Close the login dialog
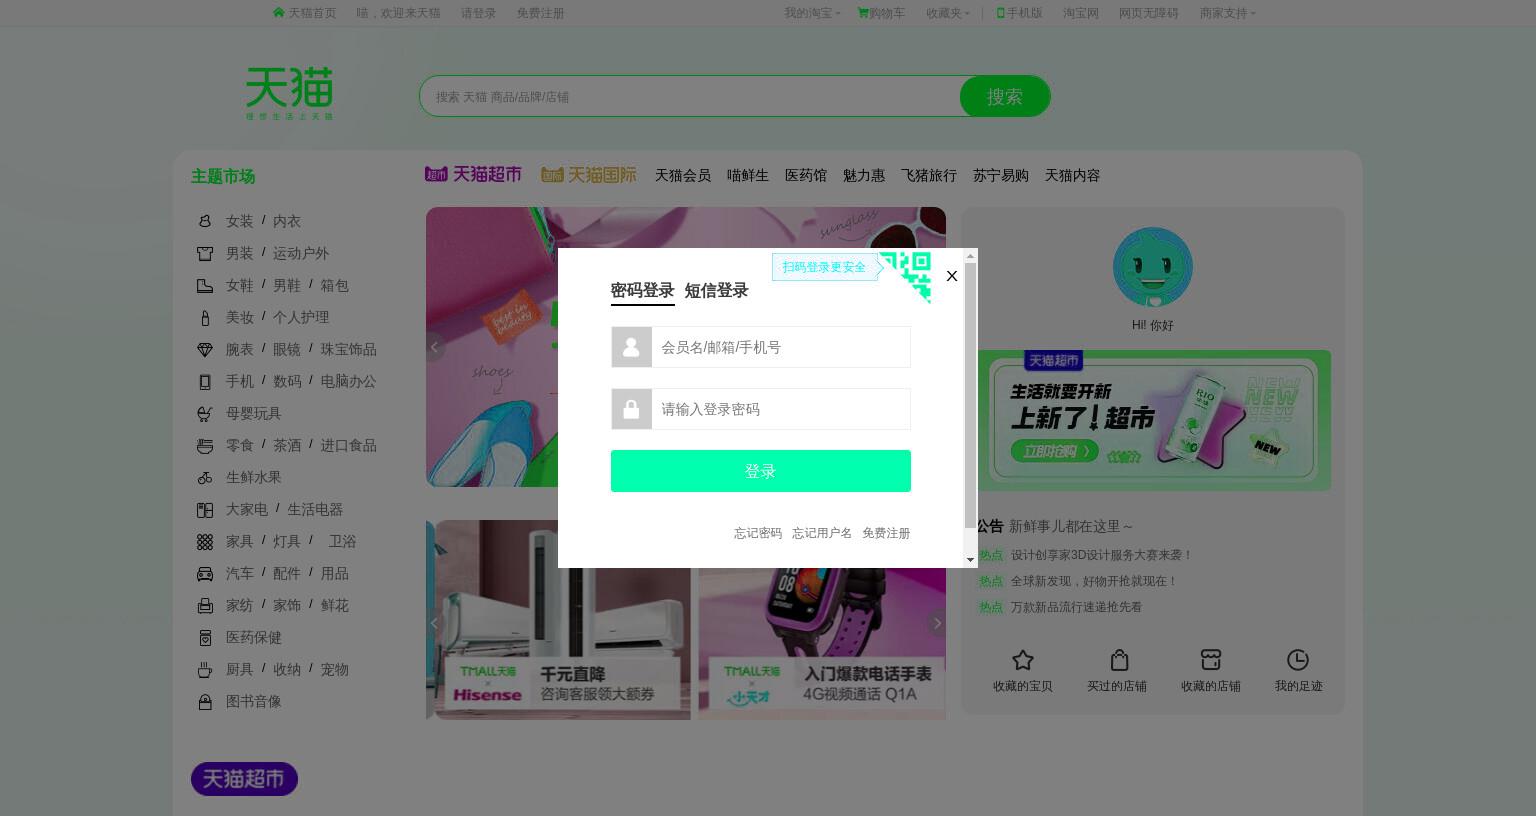 click(x=952, y=276)
